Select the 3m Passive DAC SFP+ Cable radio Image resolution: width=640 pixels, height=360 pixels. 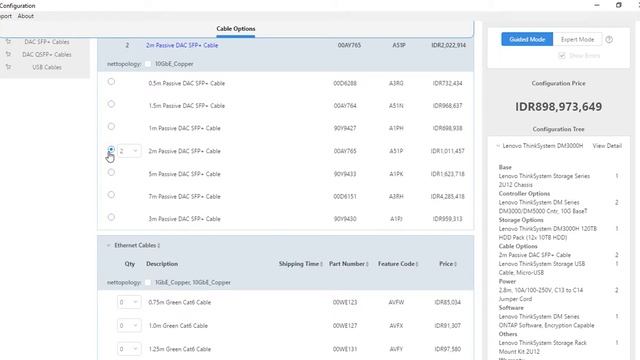pyautogui.click(x=111, y=217)
